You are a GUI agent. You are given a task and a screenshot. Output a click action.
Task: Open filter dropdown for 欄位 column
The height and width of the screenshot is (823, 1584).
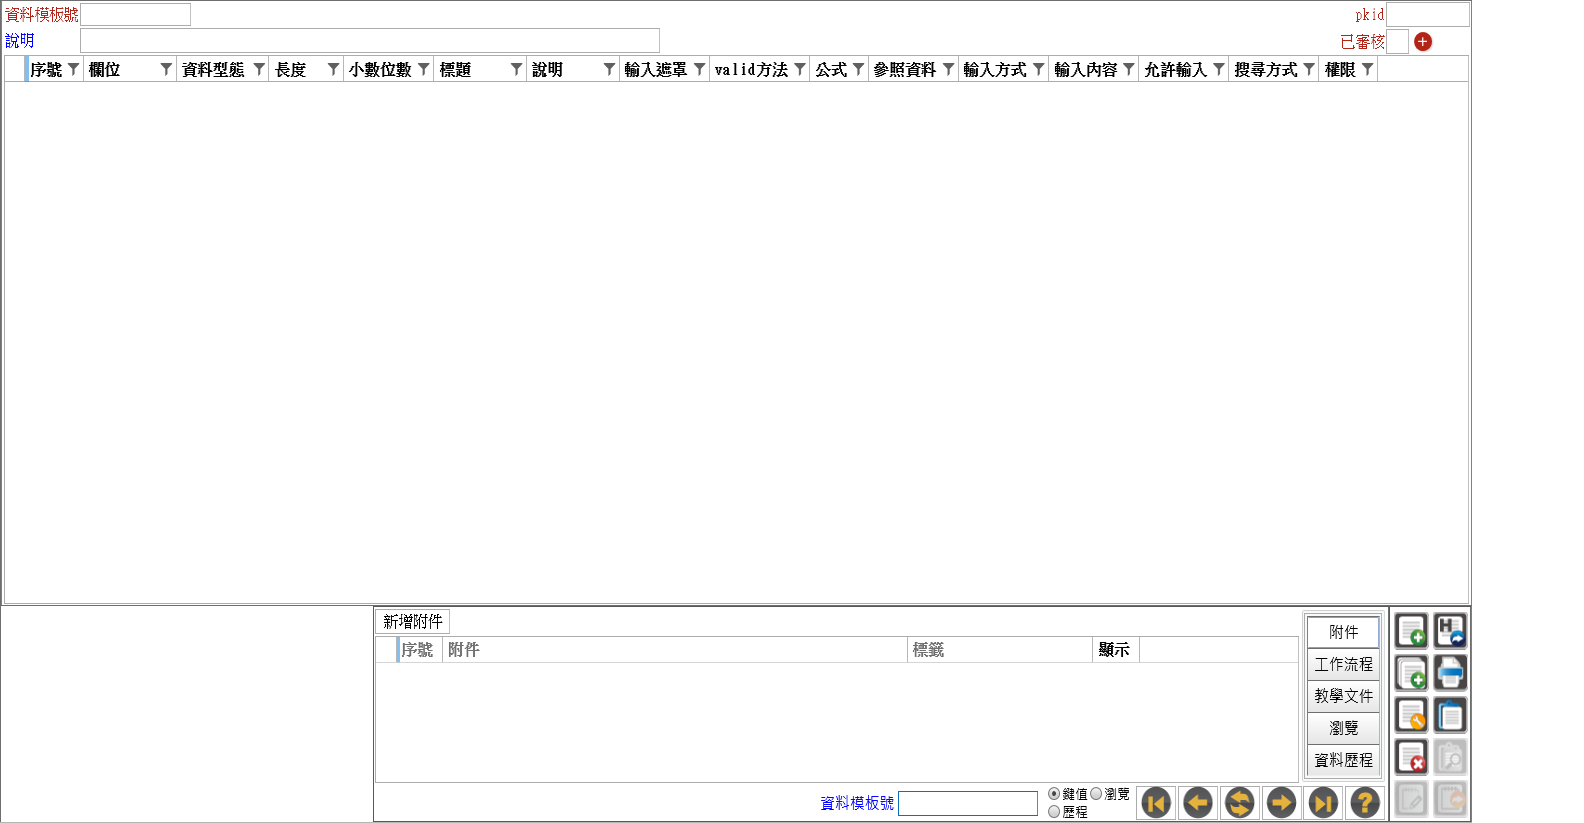166,69
